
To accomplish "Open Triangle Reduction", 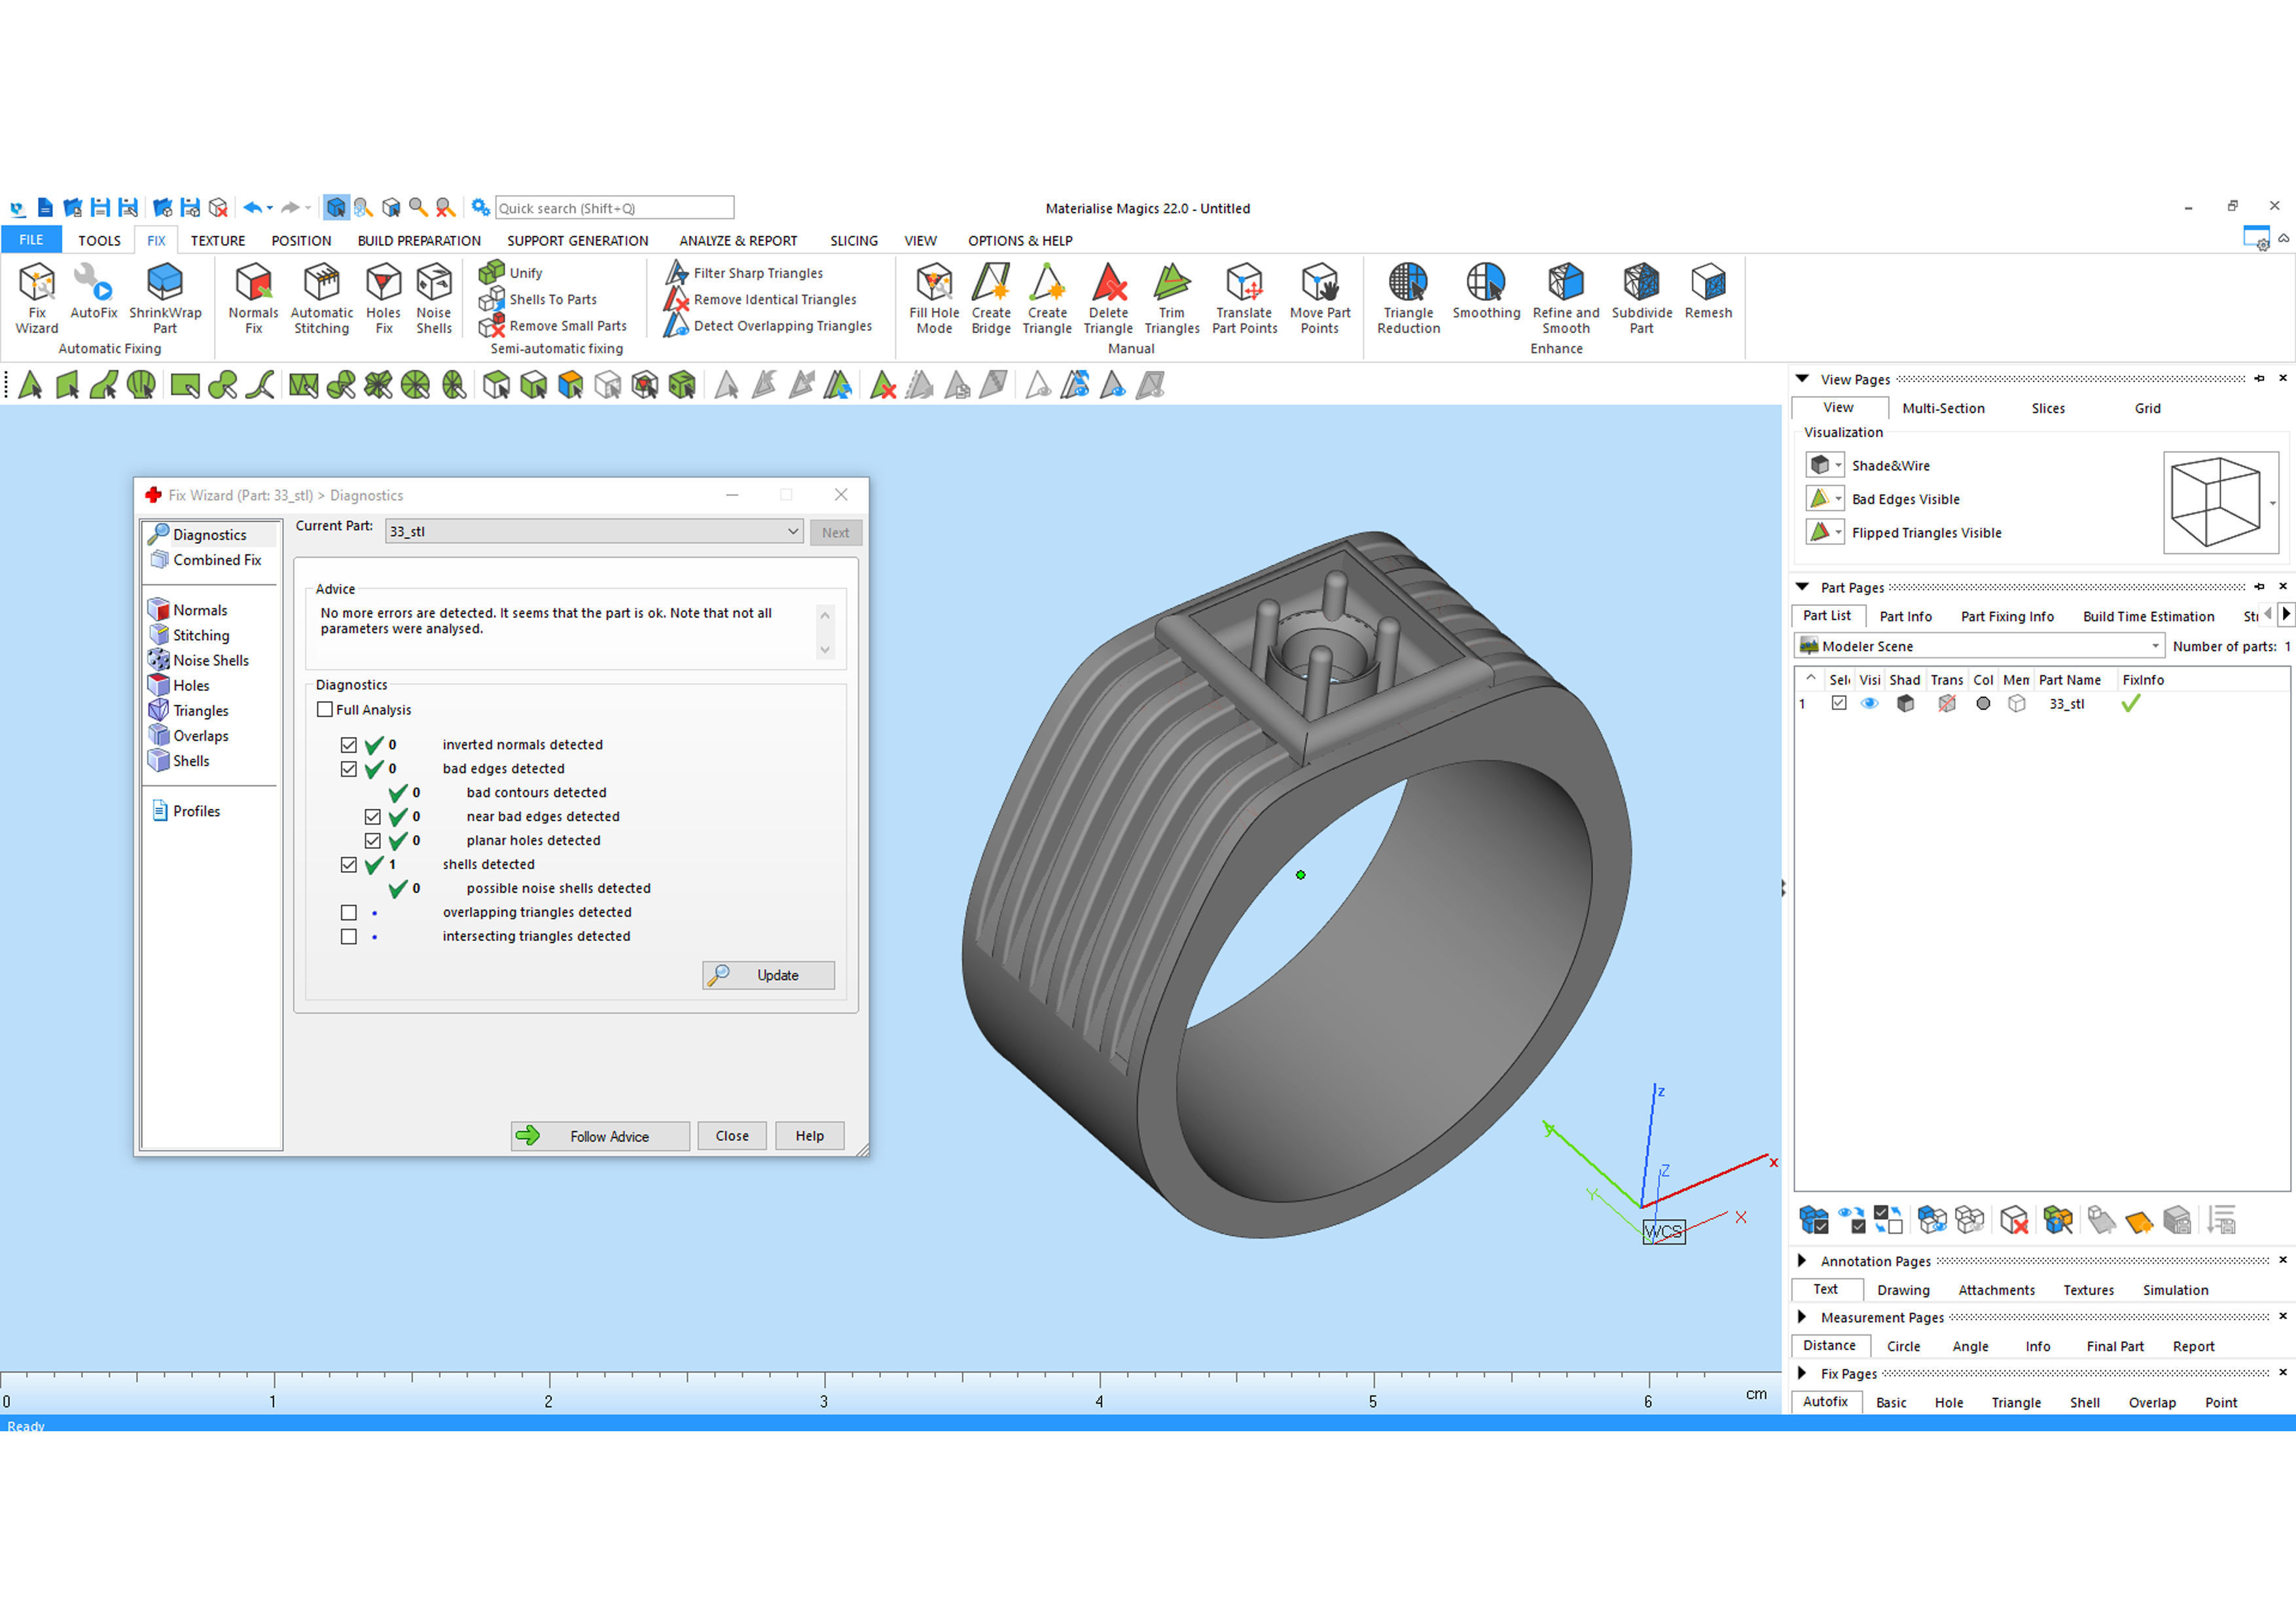I will click(1408, 298).
